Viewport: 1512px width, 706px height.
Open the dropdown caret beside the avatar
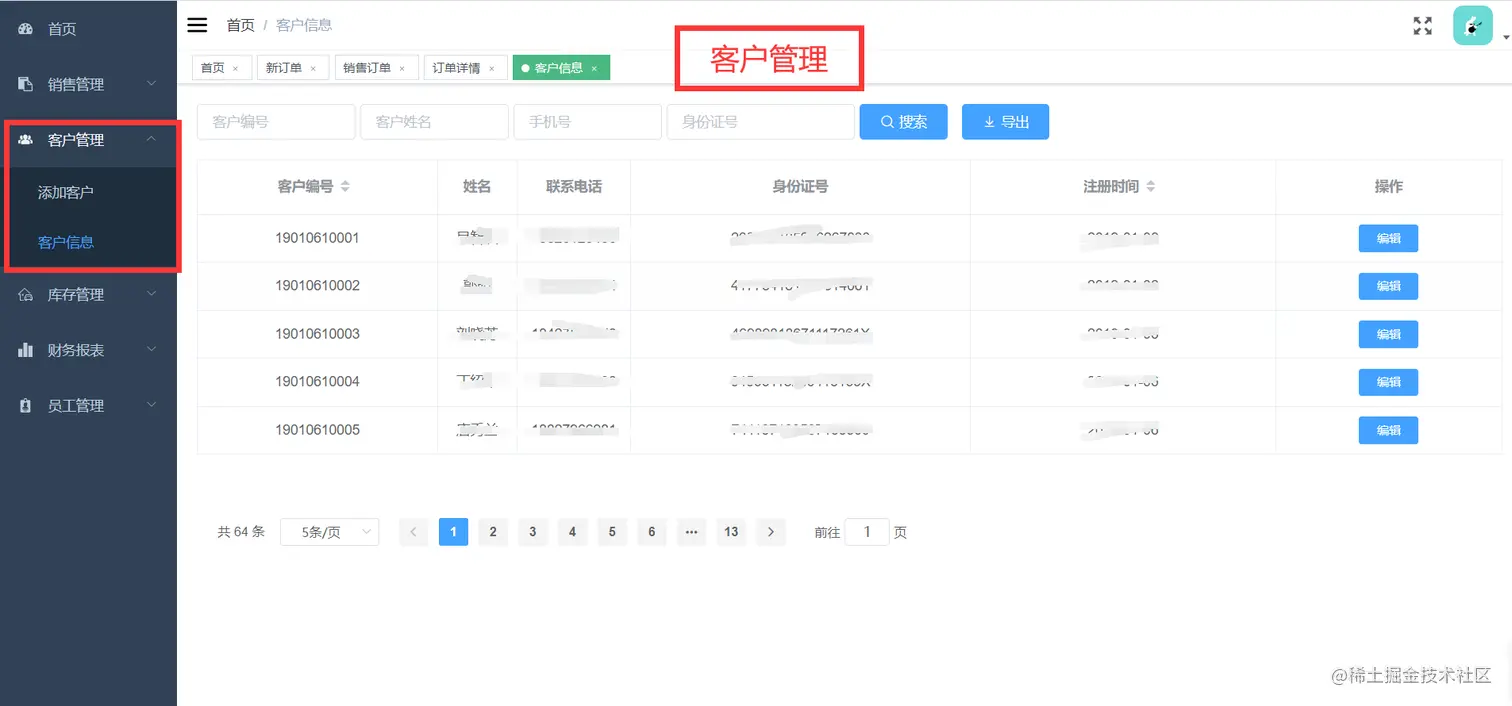click(1505, 39)
